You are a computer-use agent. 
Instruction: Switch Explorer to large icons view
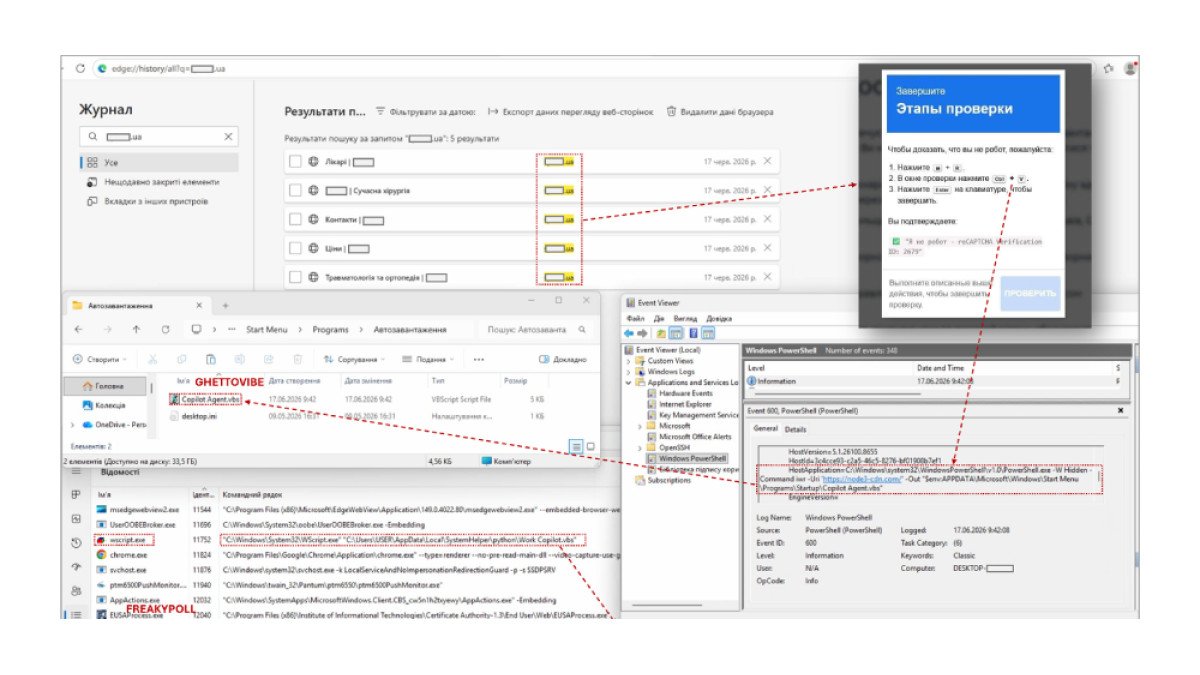[590, 446]
